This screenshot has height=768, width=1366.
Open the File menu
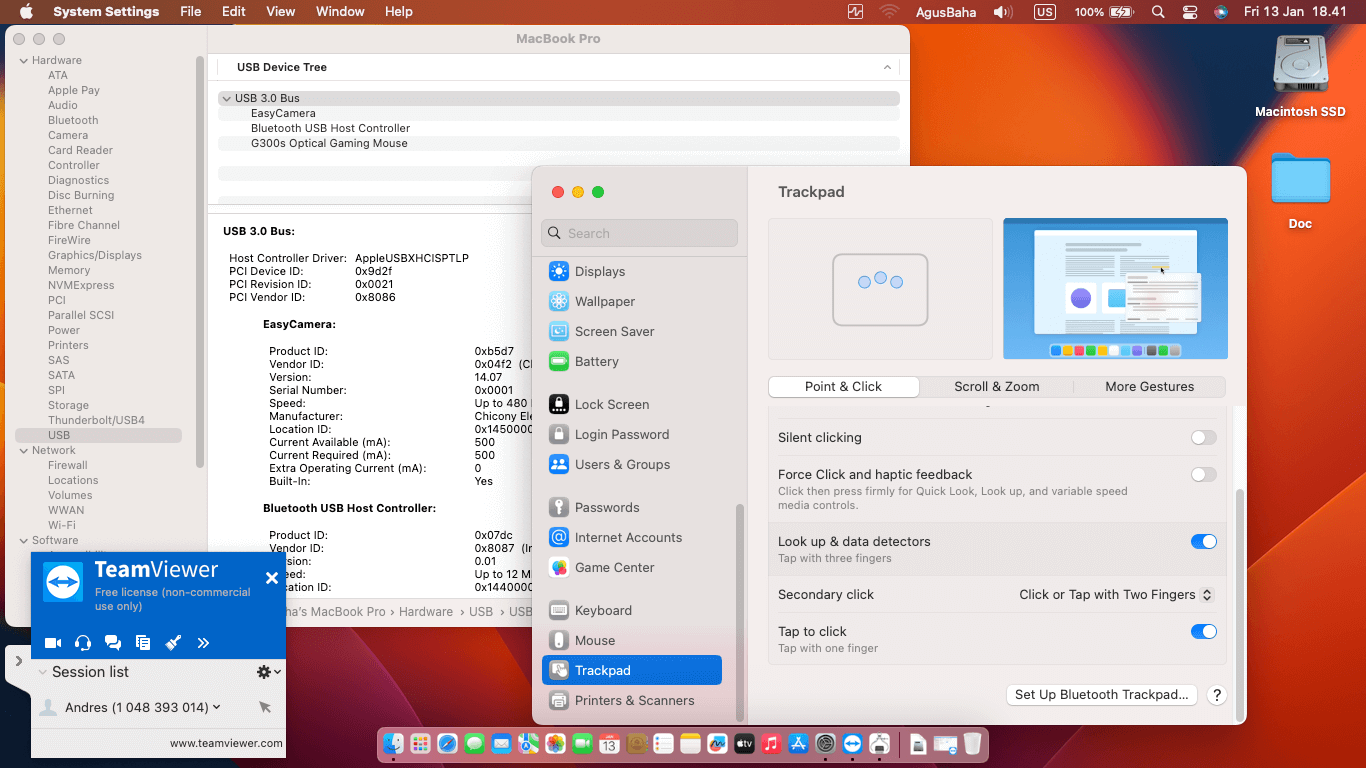click(x=190, y=12)
